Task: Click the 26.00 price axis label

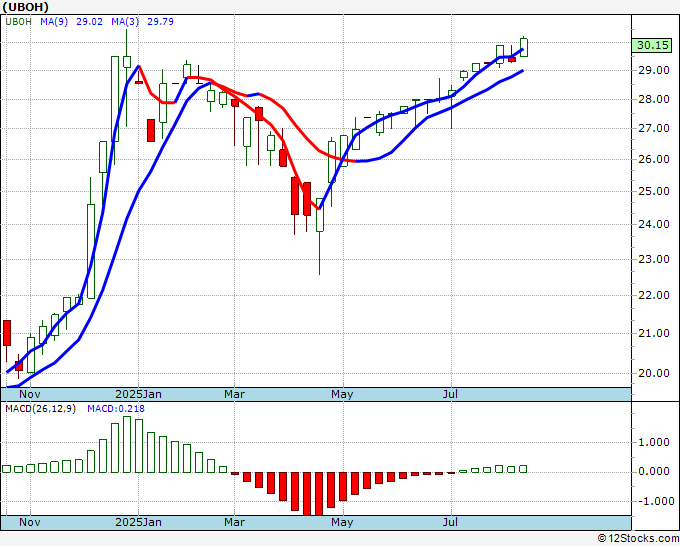Action: pos(654,159)
